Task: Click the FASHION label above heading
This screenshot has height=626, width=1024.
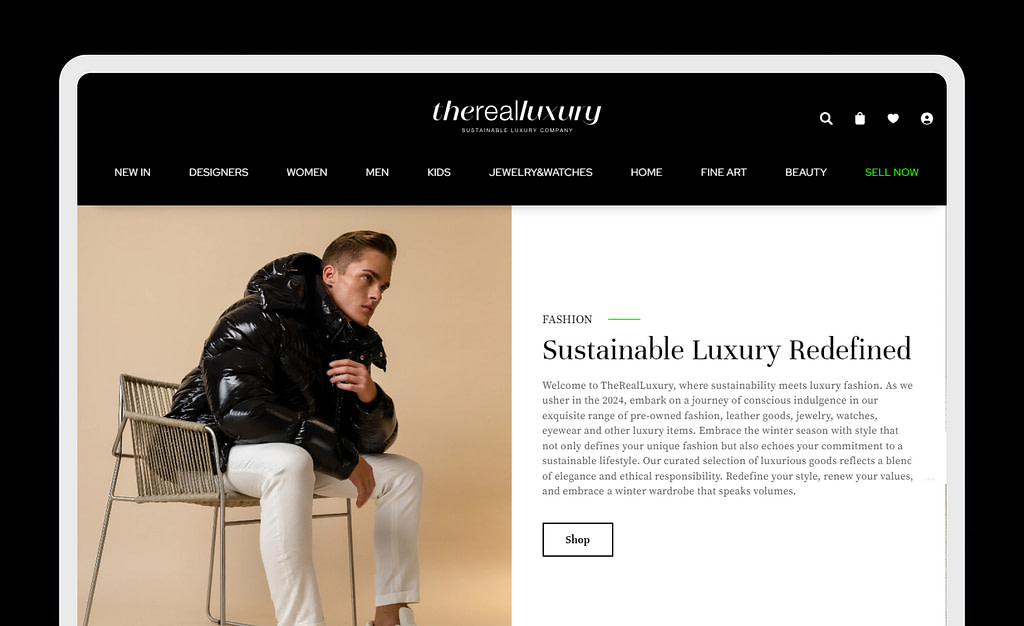Action: click(x=567, y=319)
